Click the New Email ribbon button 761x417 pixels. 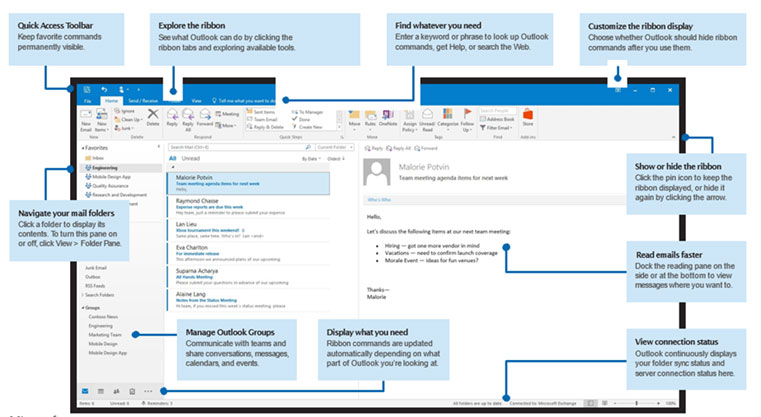(x=86, y=120)
